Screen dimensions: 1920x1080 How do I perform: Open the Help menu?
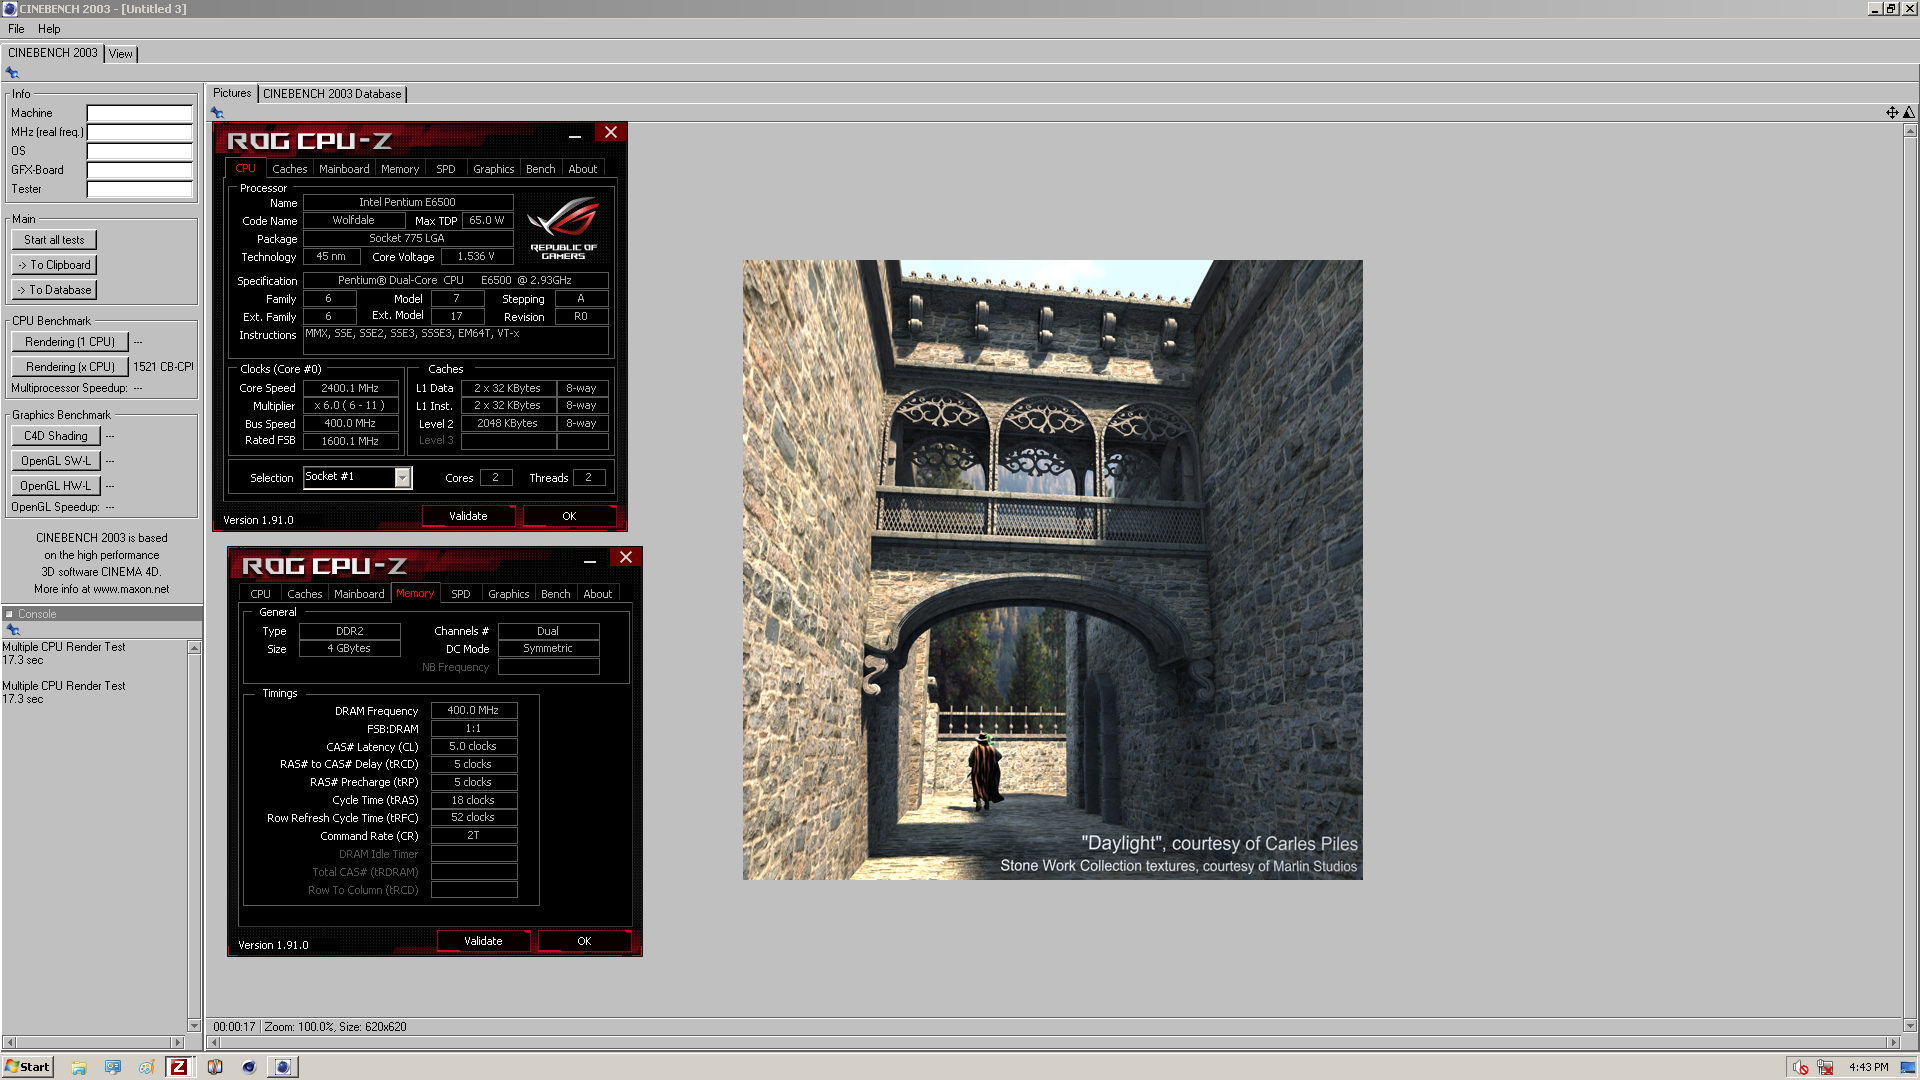pyautogui.click(x=49, y=29)
